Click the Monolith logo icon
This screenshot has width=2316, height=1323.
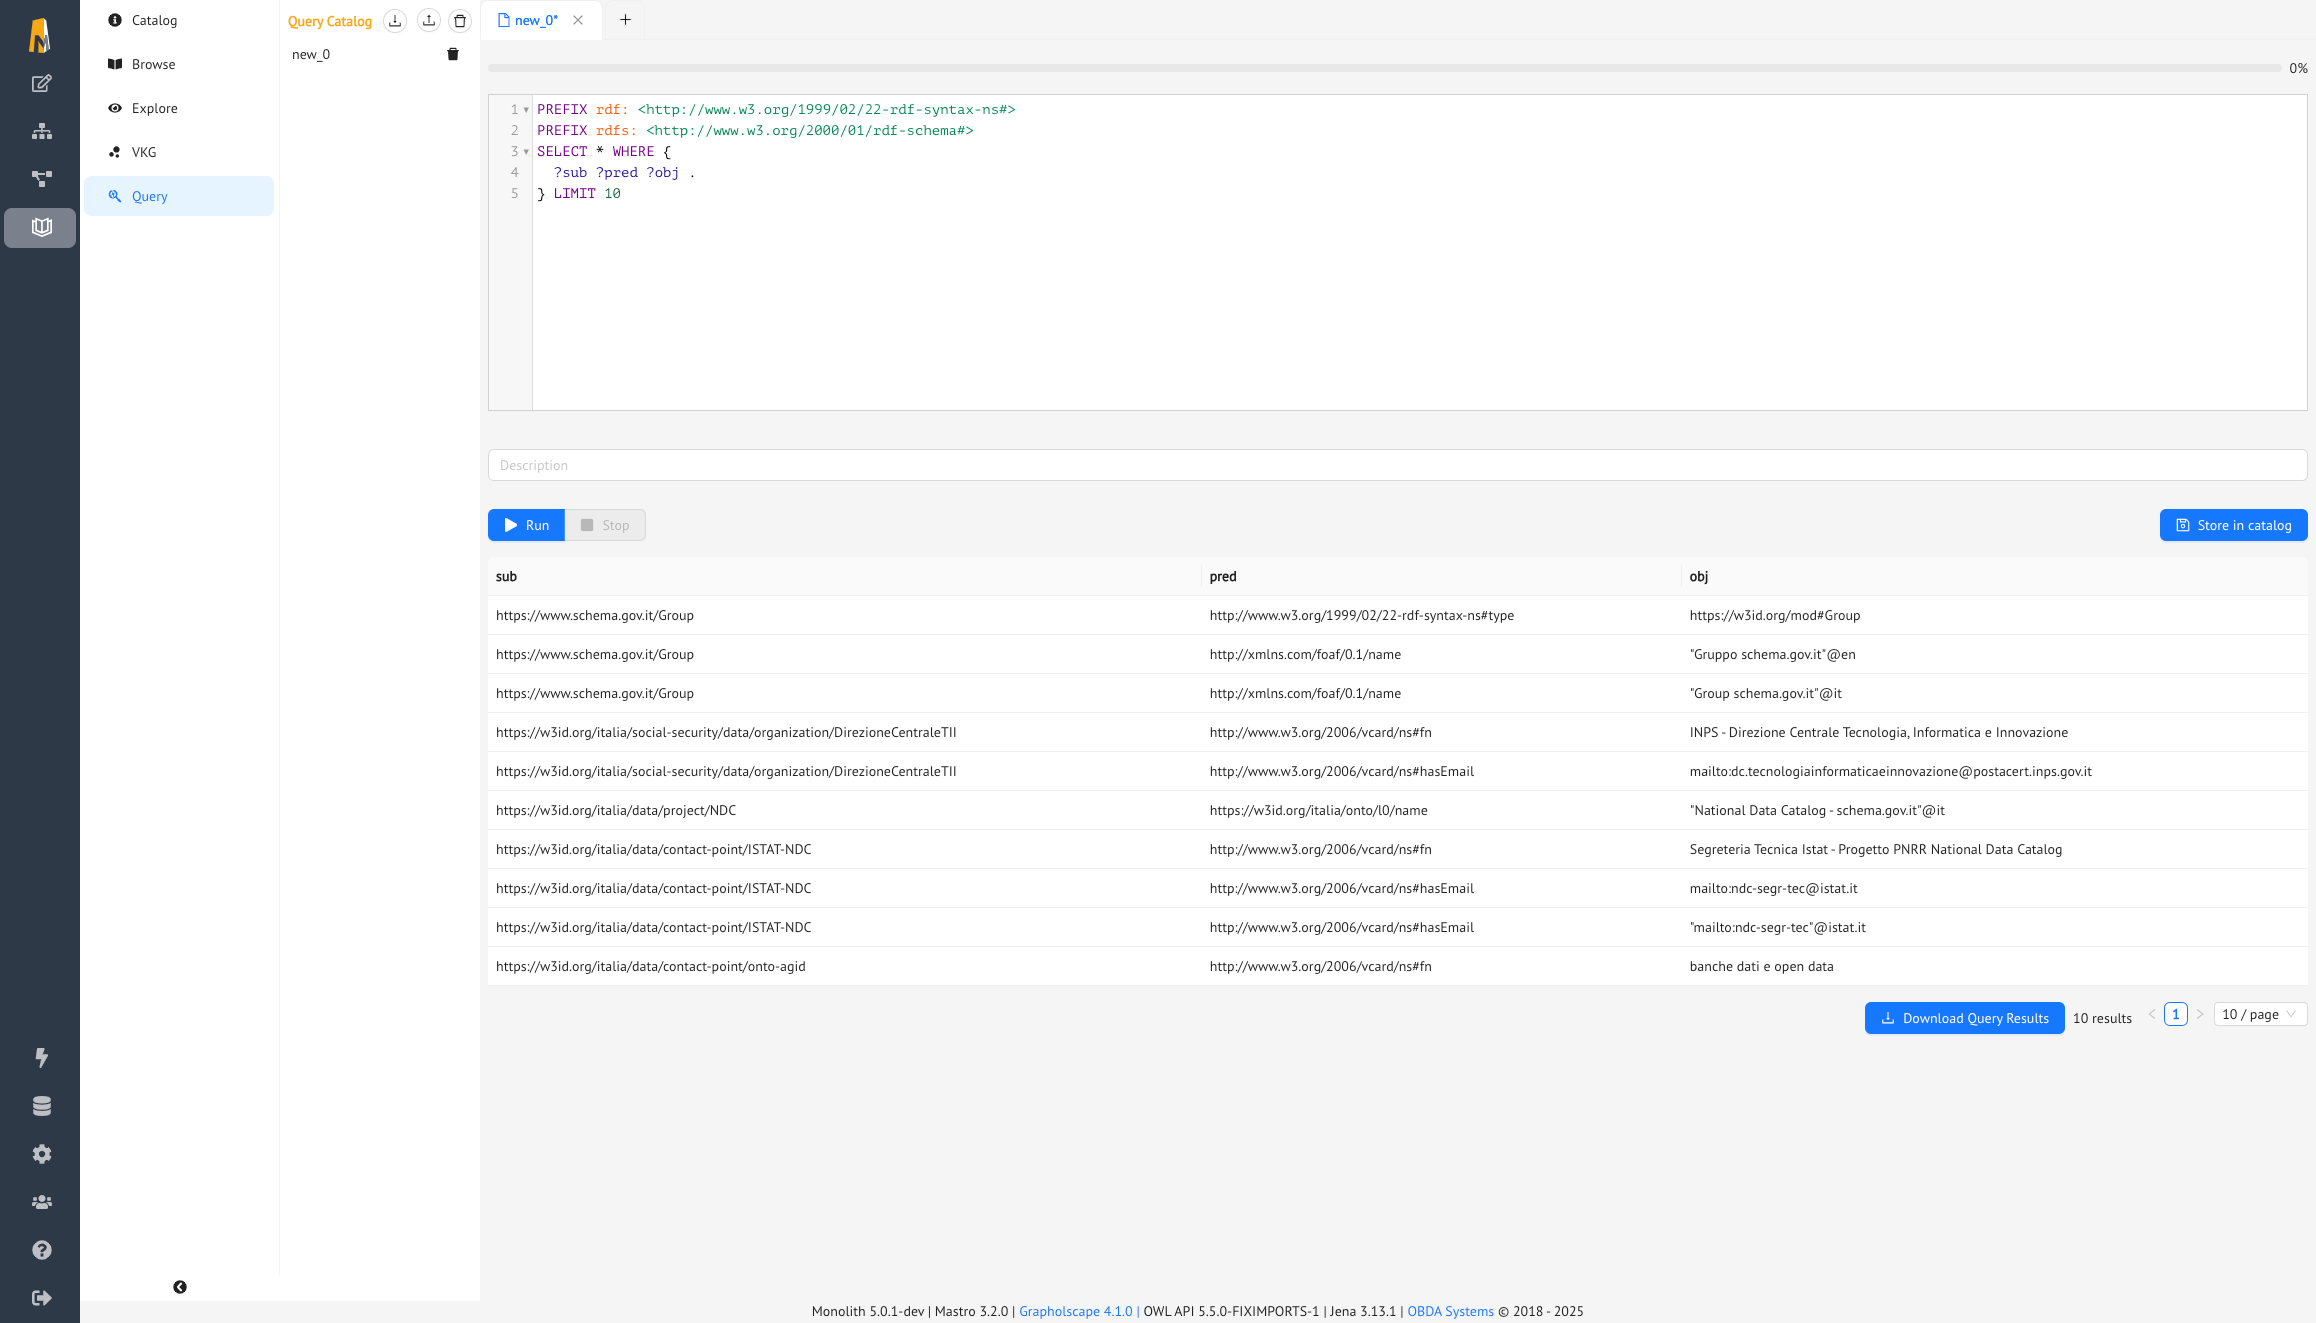pyautogui.click(x=40, y=33)
